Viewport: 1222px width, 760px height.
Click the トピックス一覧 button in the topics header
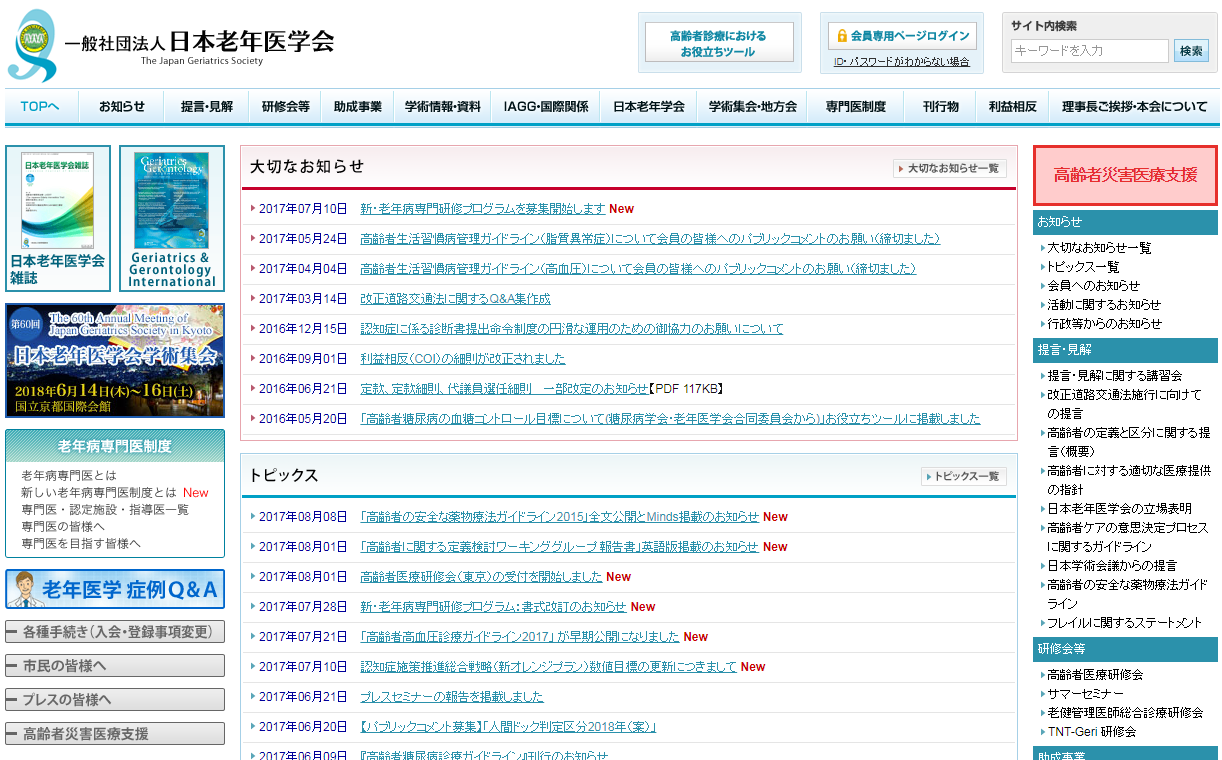tap(964, 476)
